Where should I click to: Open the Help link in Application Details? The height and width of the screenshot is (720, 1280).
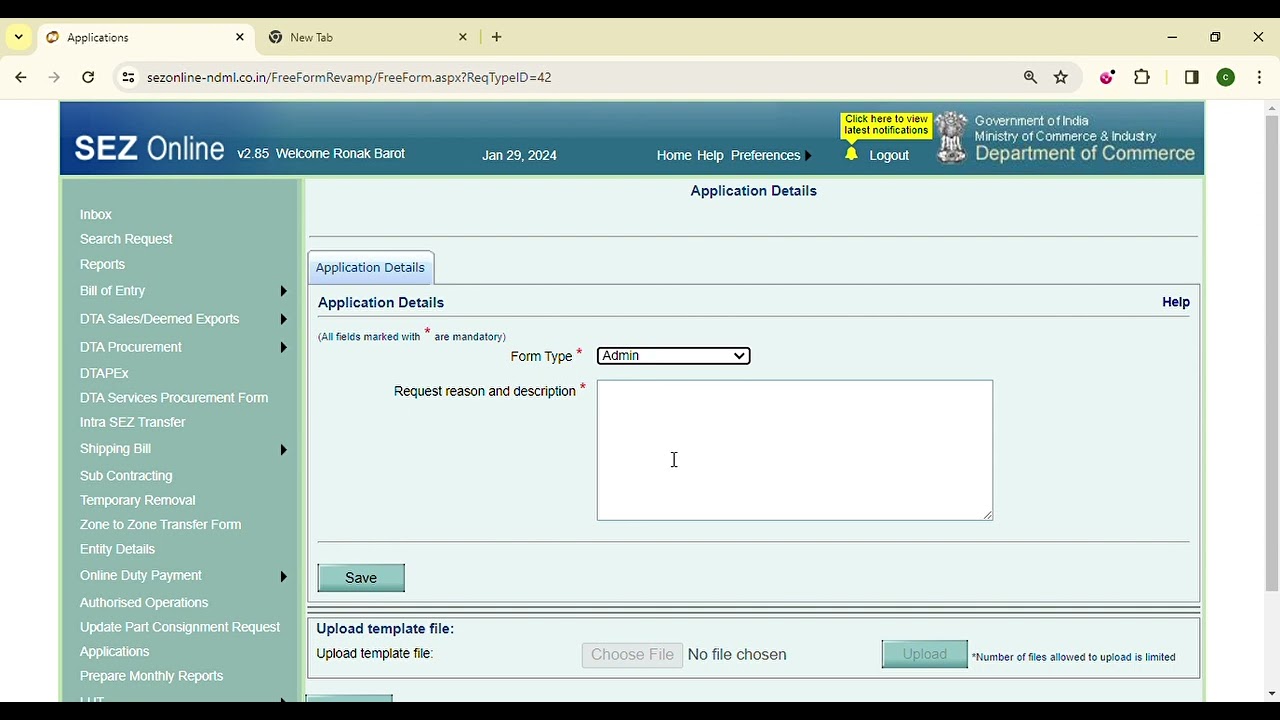[x=1176, y=302]
